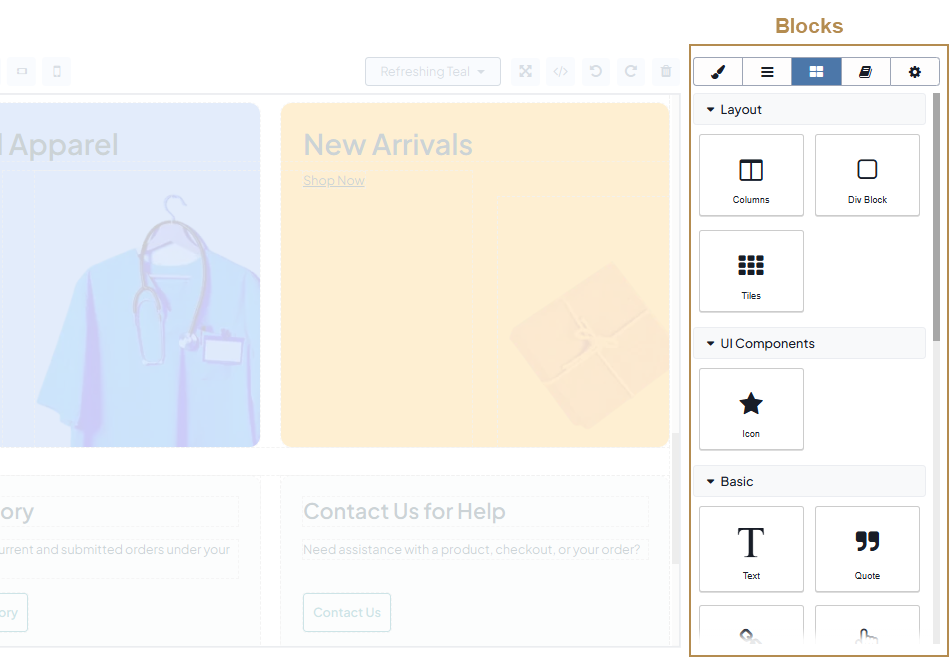Viewport: 949px width, 662px height.
Task: Open the book icon tab
Action: (x=865, y=72)
